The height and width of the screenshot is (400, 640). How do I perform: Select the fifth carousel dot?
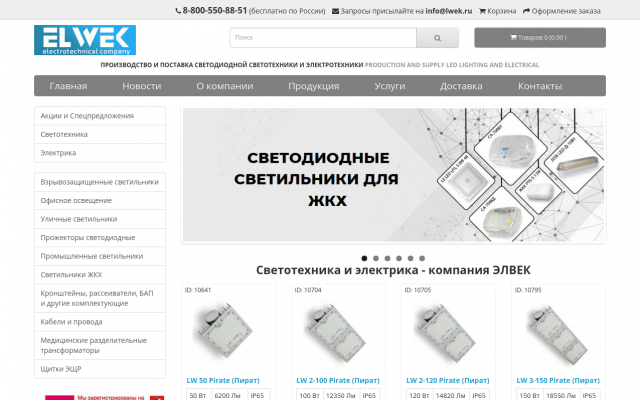coord(410,258)
